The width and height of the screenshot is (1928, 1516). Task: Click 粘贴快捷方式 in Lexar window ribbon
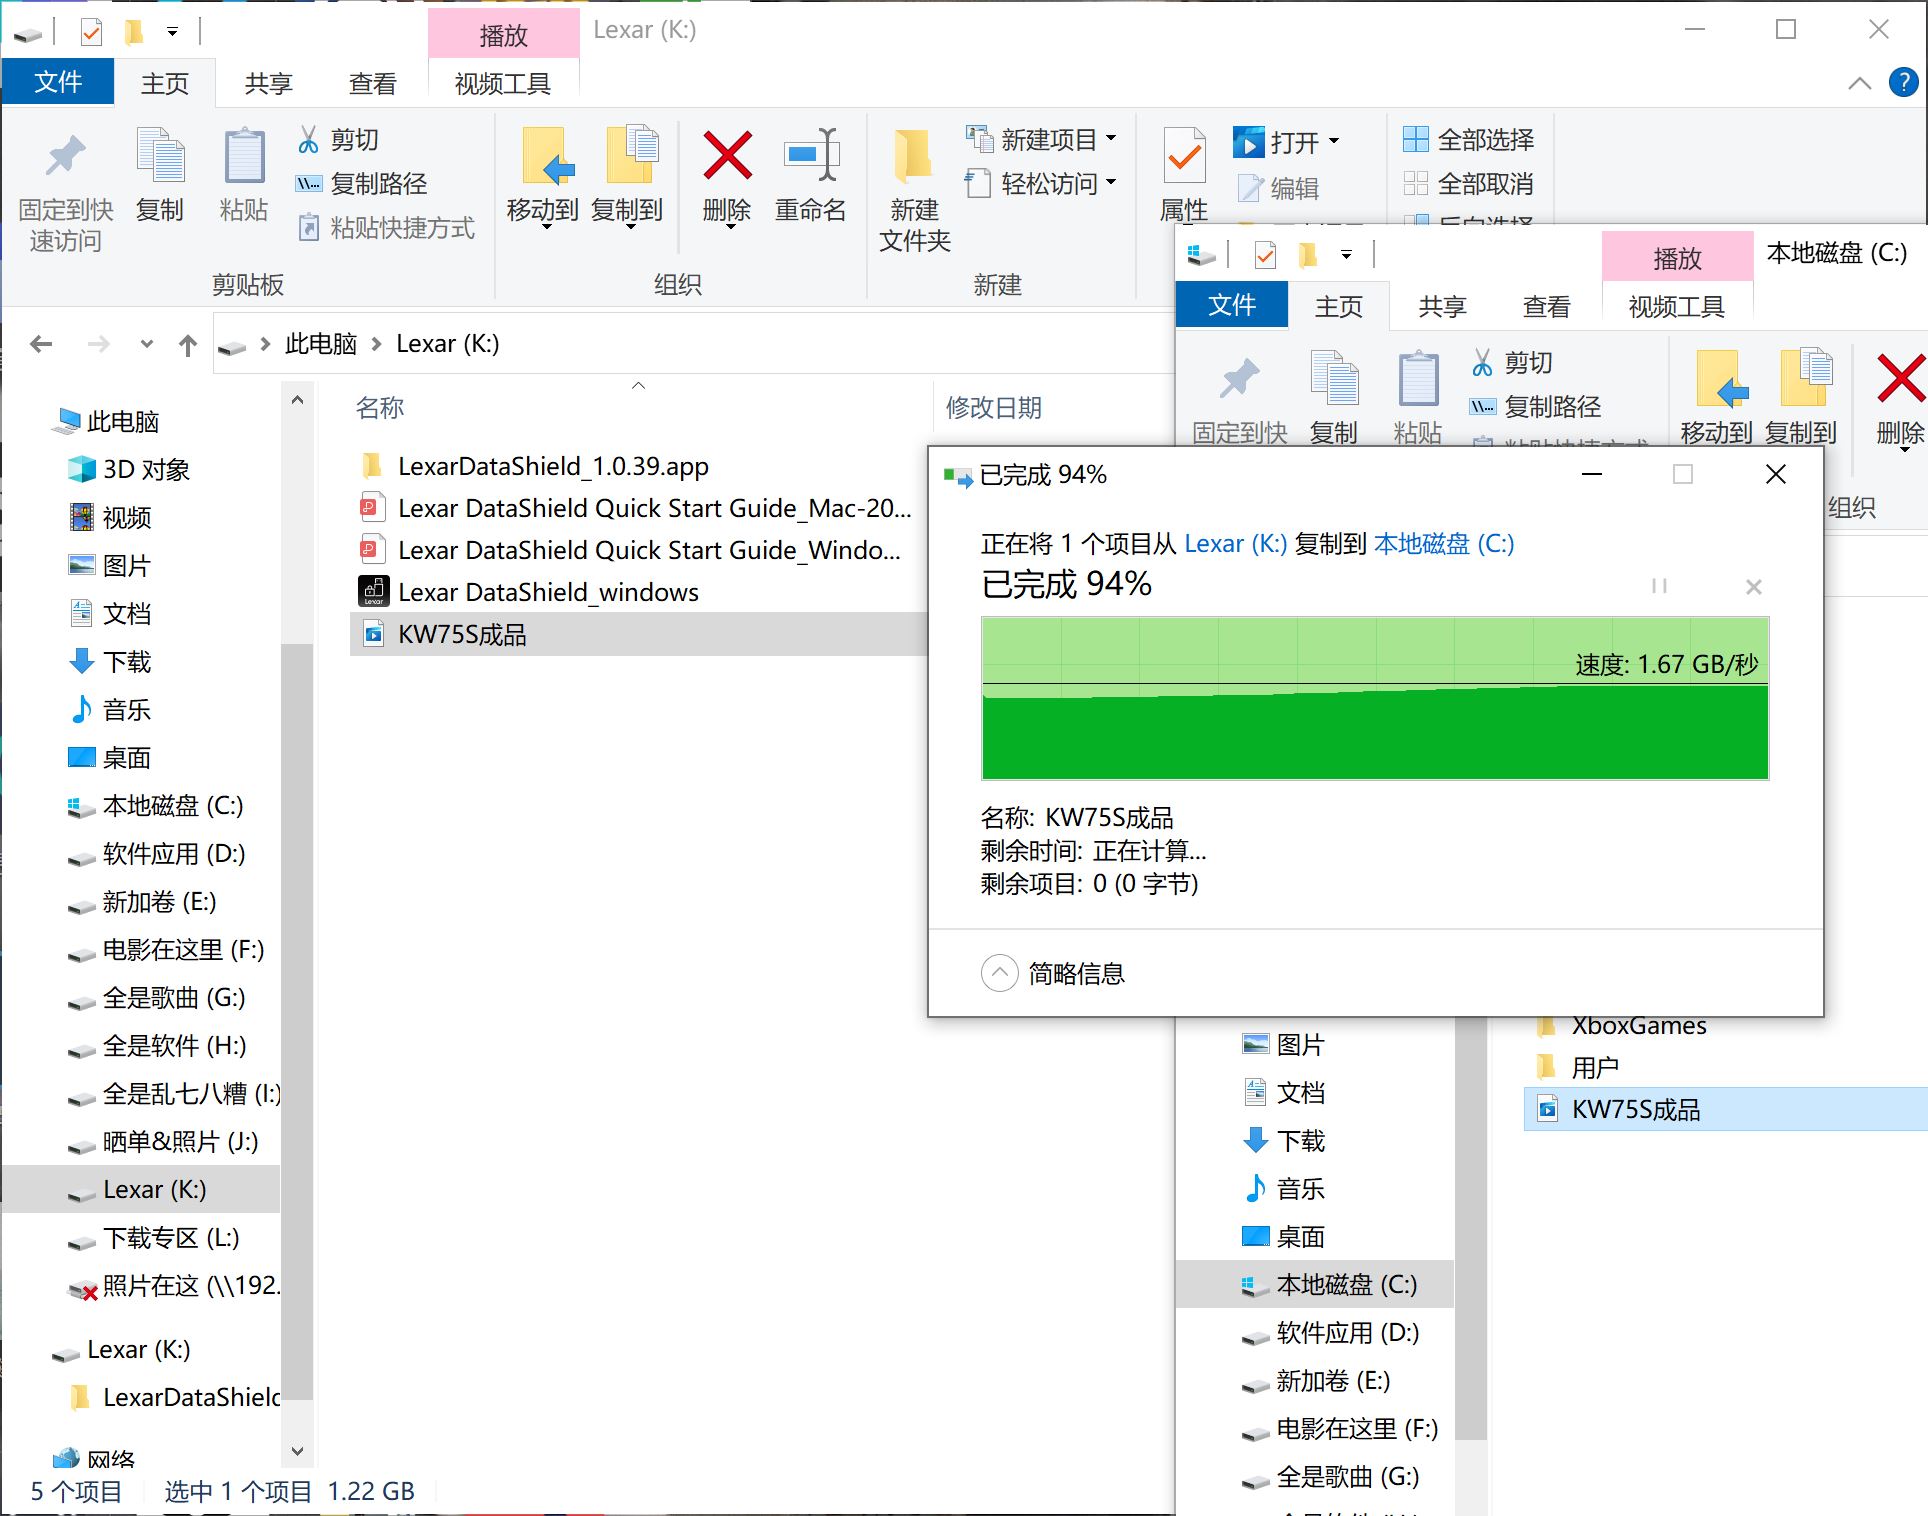[x=387, y=228]
